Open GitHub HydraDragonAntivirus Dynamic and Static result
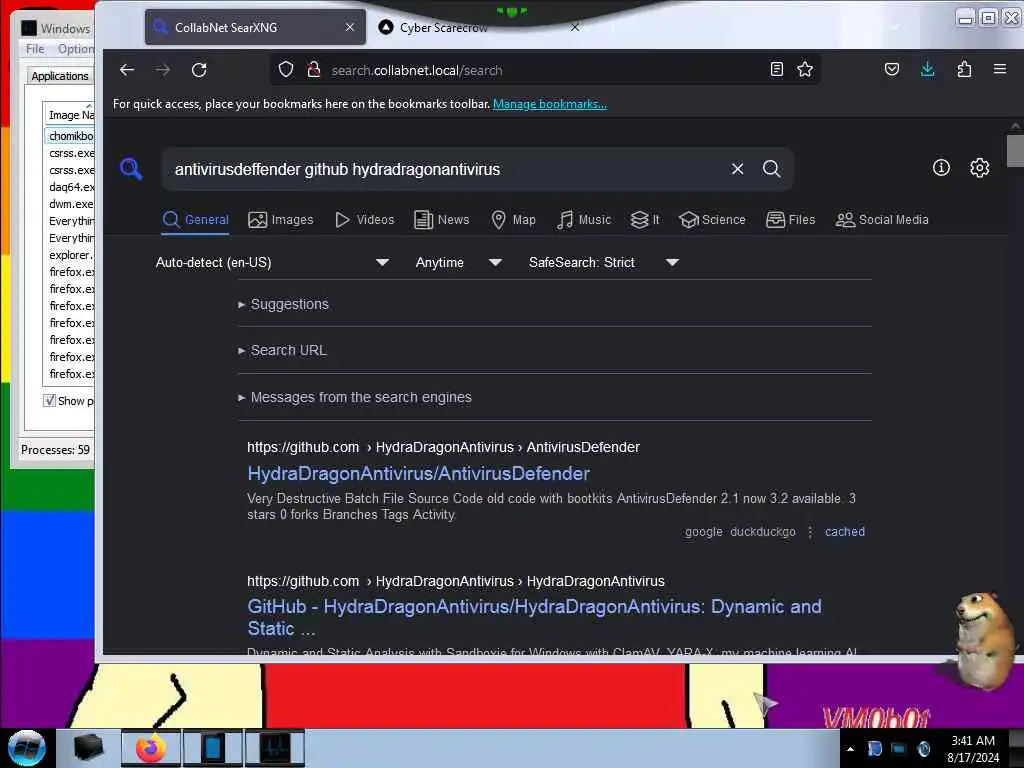 (534, 617)
